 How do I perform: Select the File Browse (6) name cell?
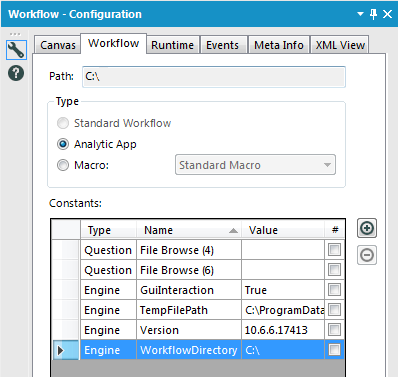pos(189,270)
